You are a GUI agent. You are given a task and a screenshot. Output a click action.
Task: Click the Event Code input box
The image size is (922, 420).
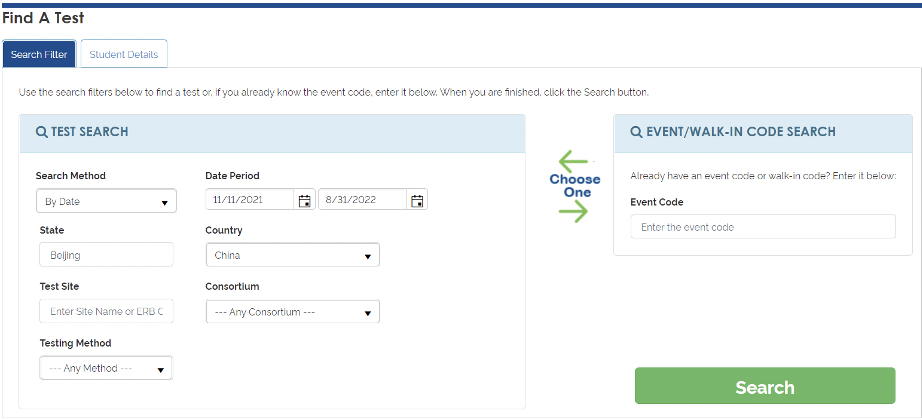[x=763, y=227]
